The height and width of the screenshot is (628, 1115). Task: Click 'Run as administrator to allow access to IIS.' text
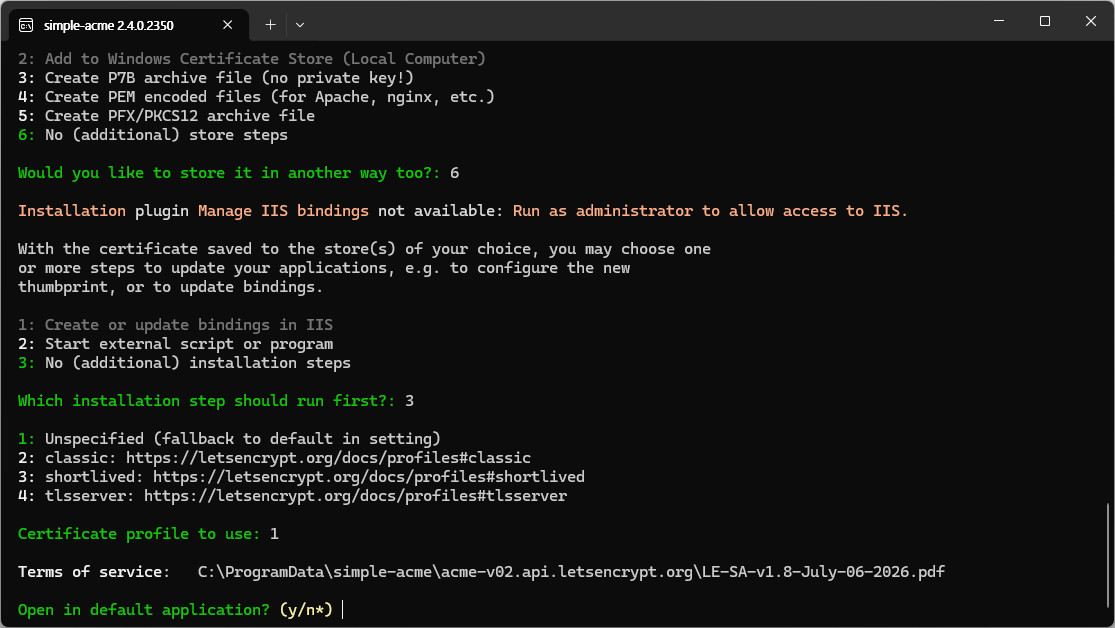click(x=710, y=211)
